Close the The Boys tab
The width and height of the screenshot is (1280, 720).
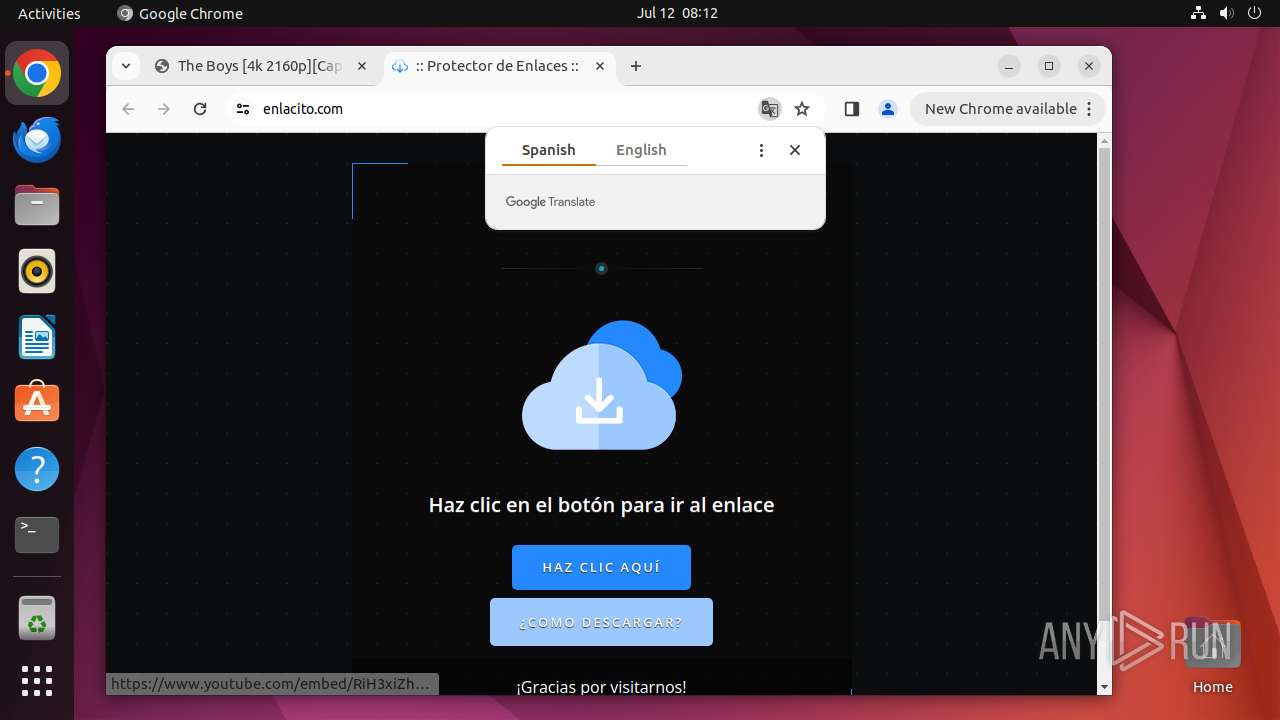pos(362,66)
